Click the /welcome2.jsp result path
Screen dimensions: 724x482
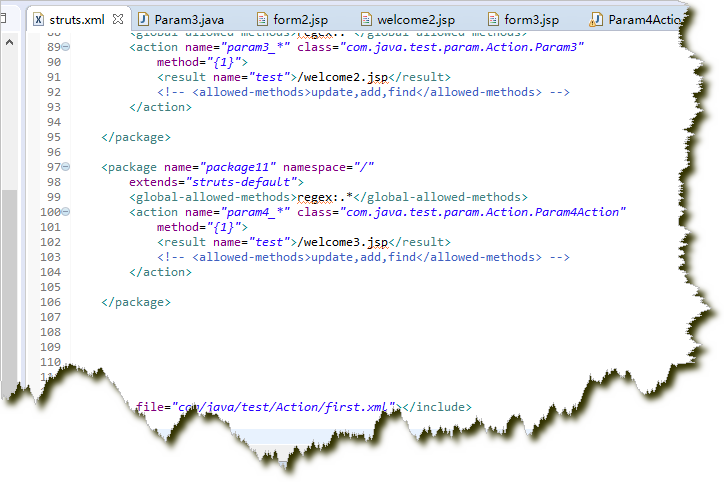click(343, 77)
